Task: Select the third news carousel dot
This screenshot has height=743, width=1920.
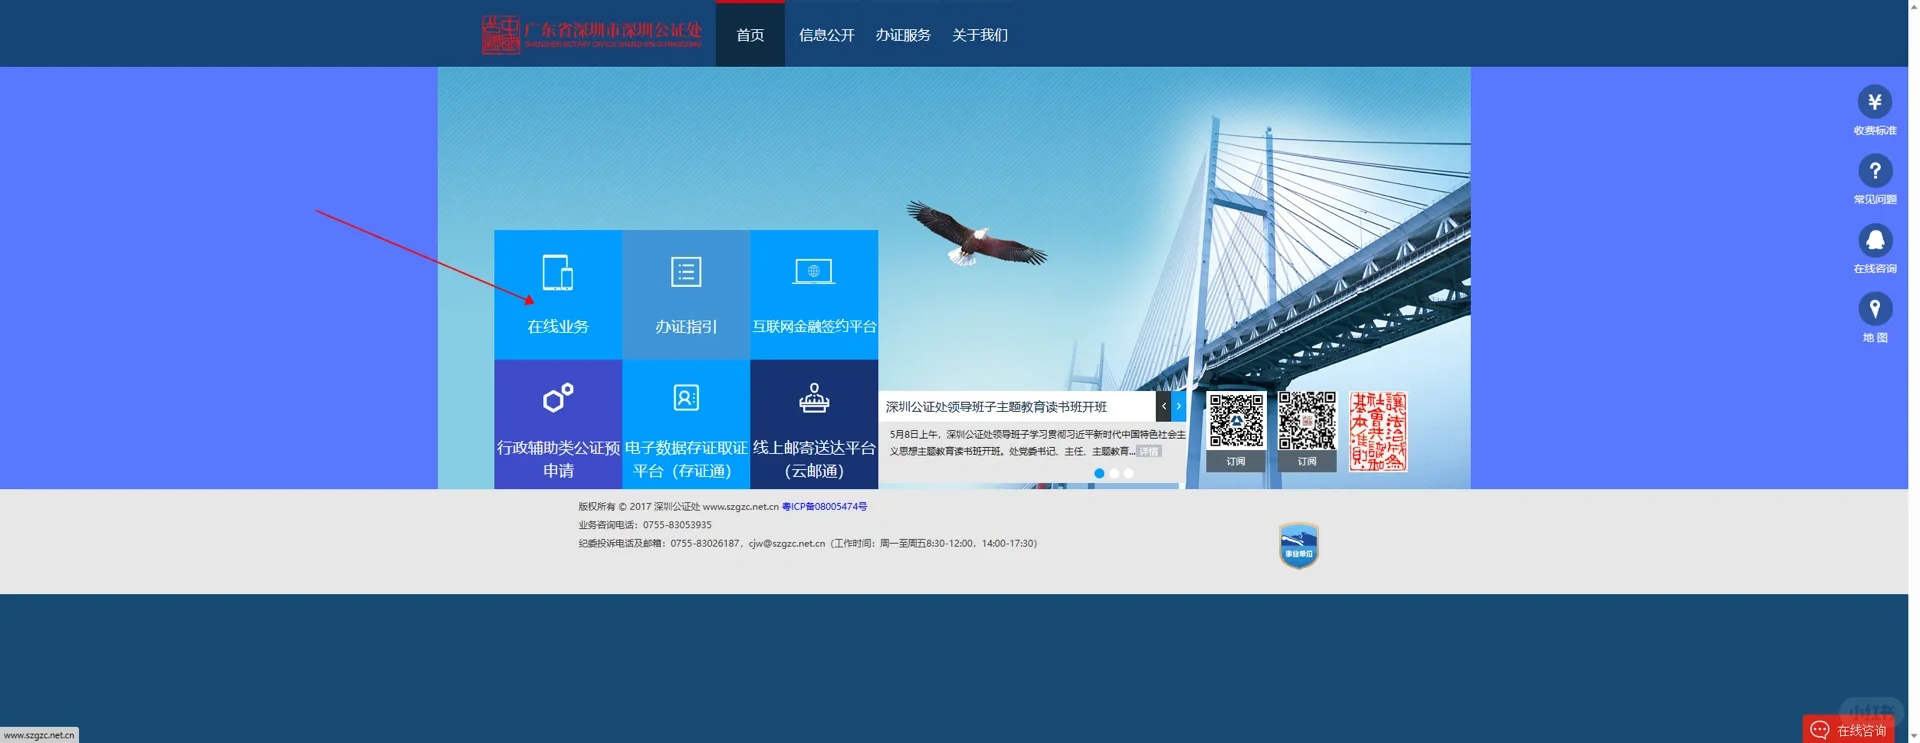Action: [1129, 474]
